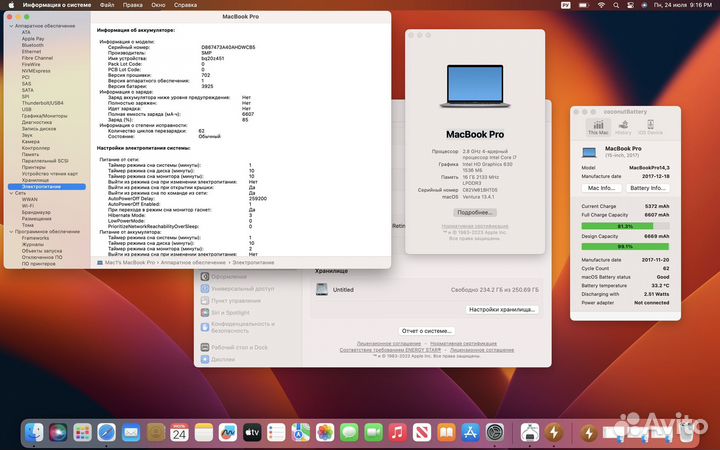
Task: Launch Siri from the Dock
Action: click(x=58, y=433)
